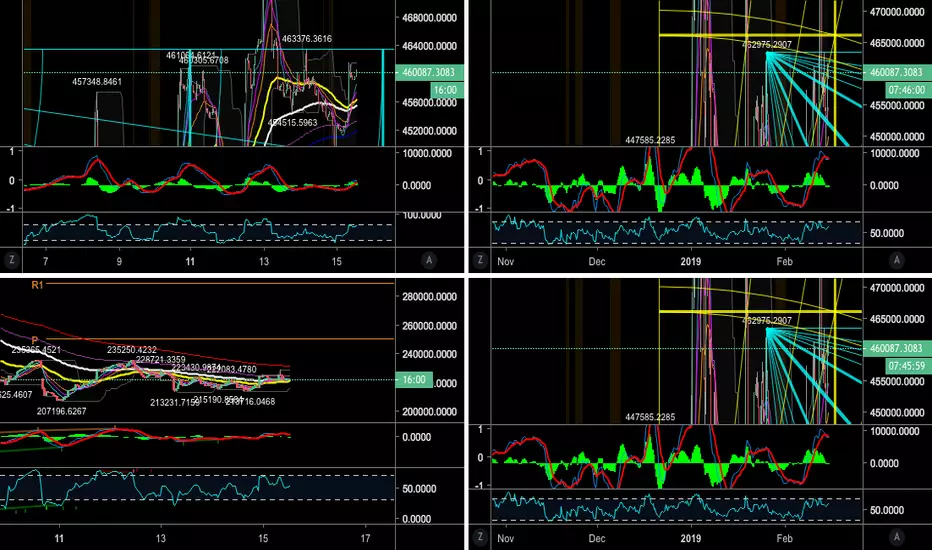Toggle auto scale A button in the top-left chart
The width and height of the screenshot is (932, 550).
click(429, 260)
